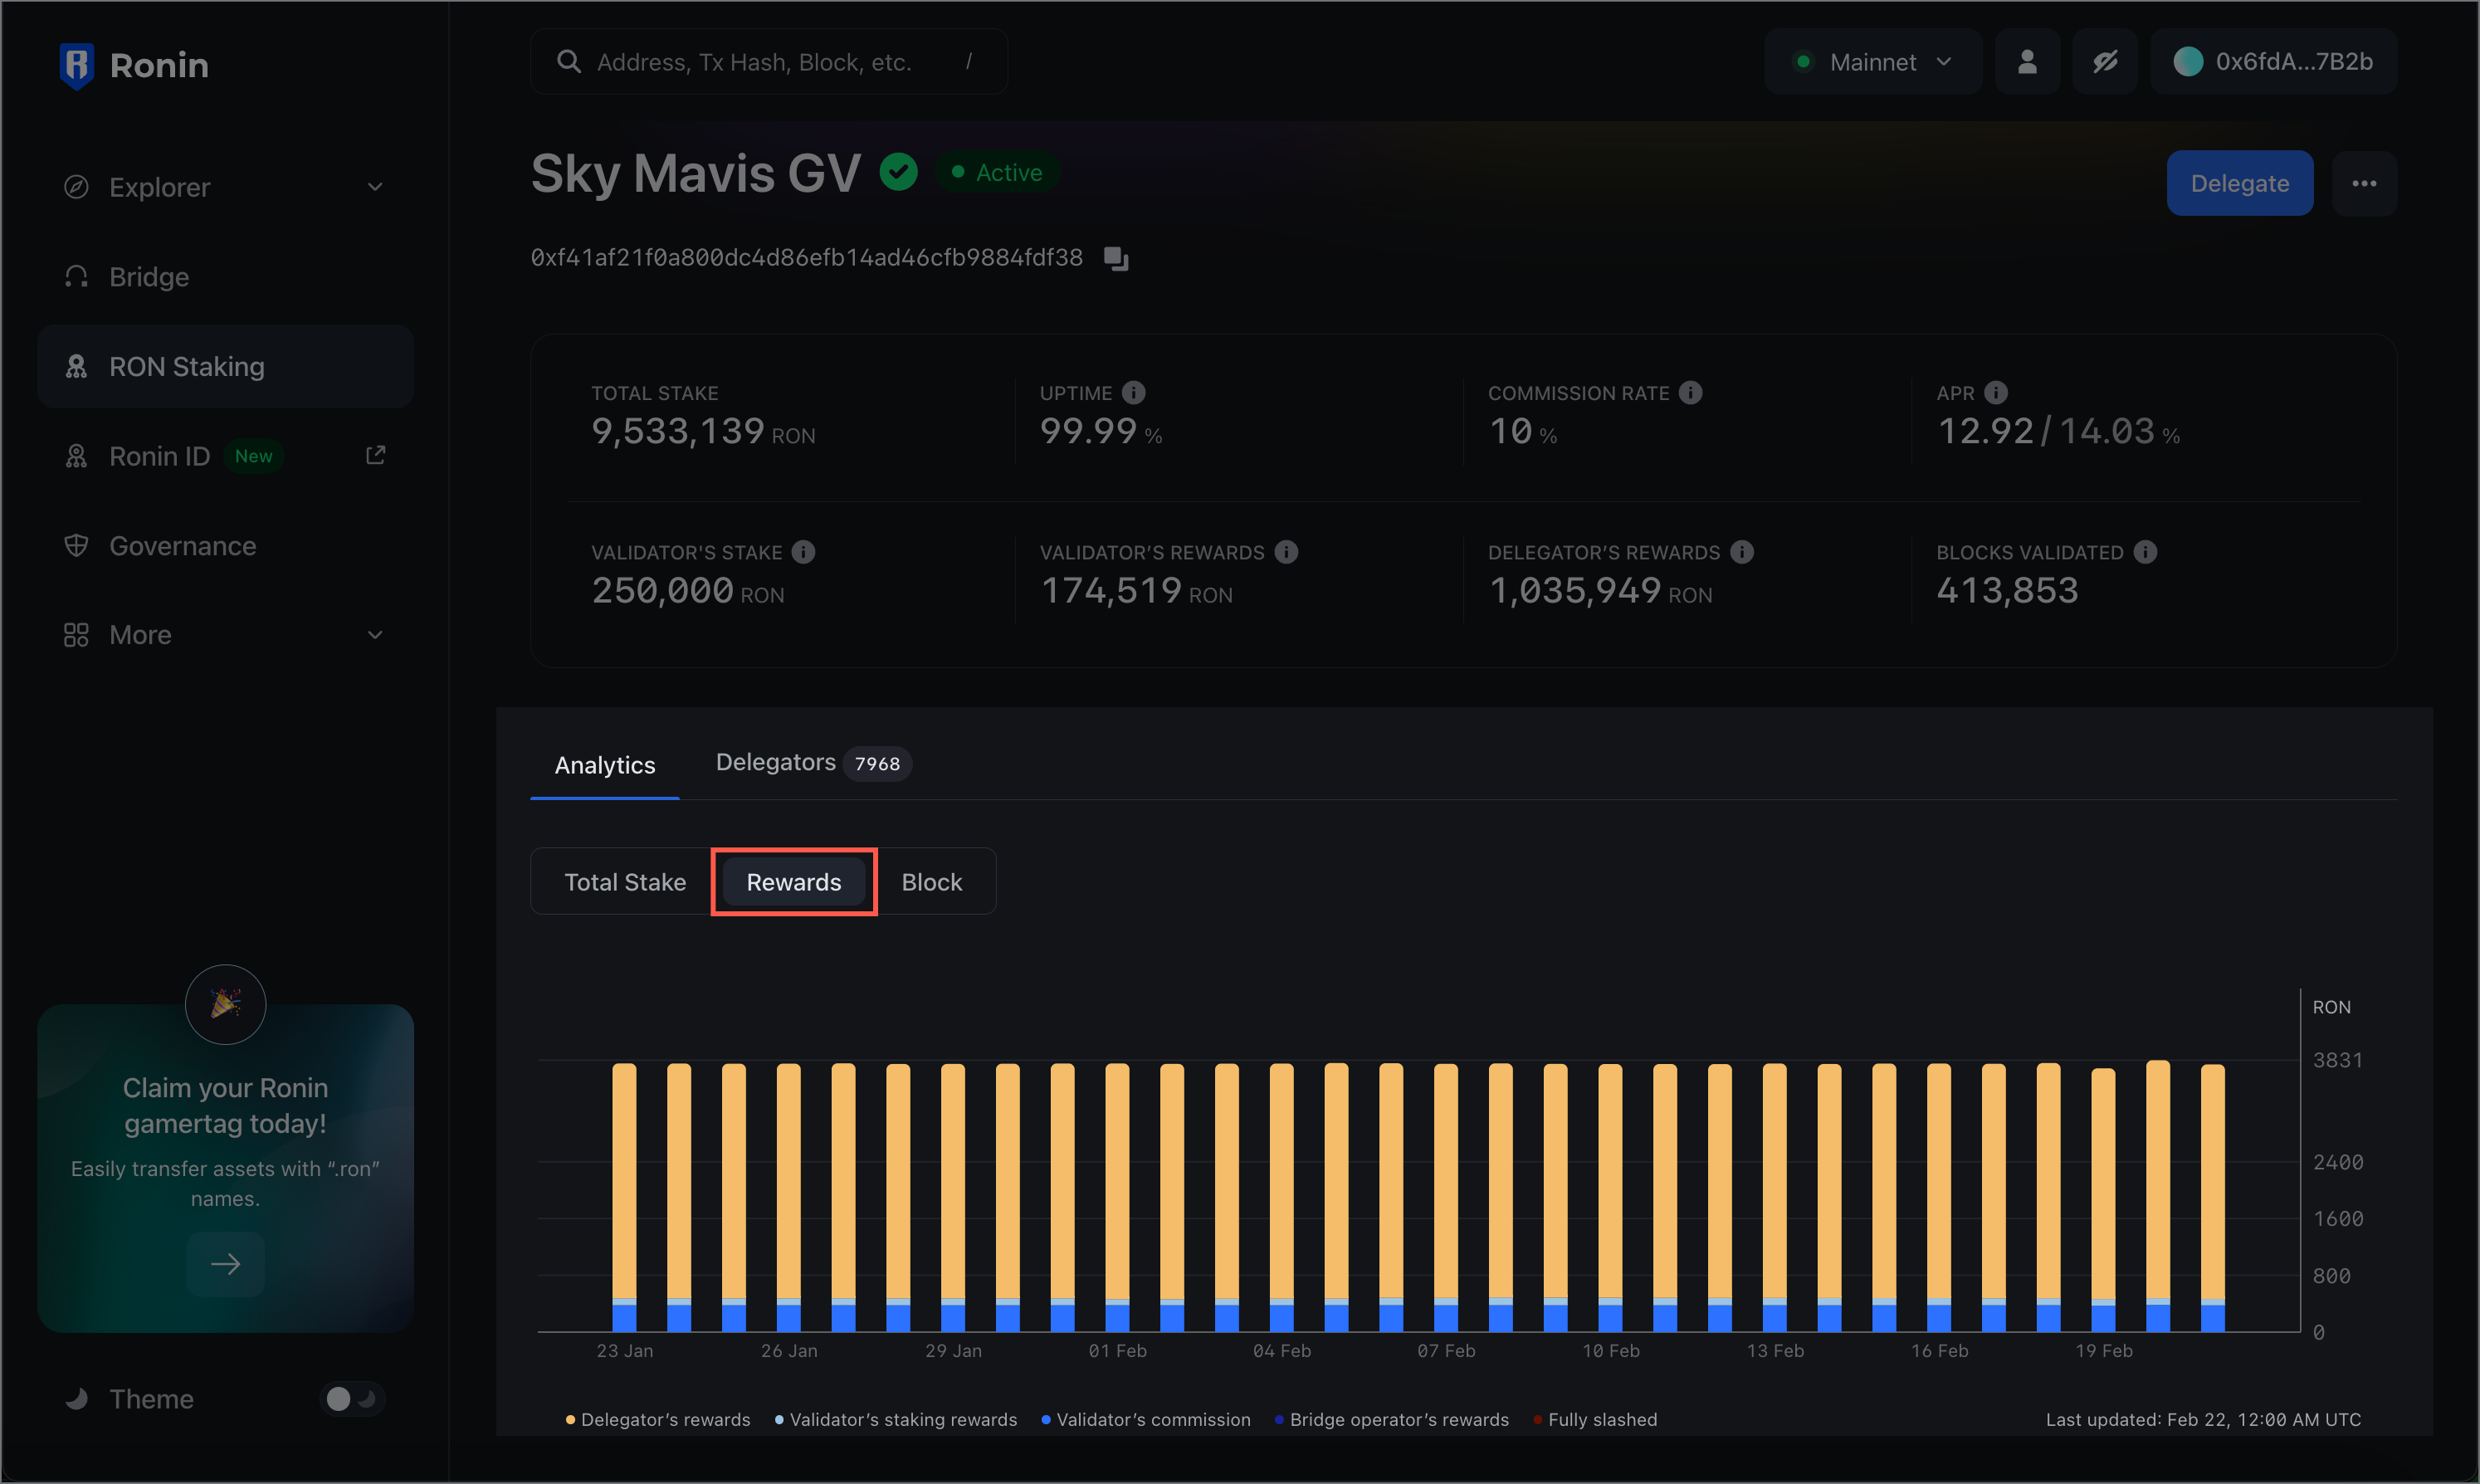Toggle Validator's commission legend series
Image resolution: width=2480 pixels, height=1484 pixels.
[x=1146, y=1420]
